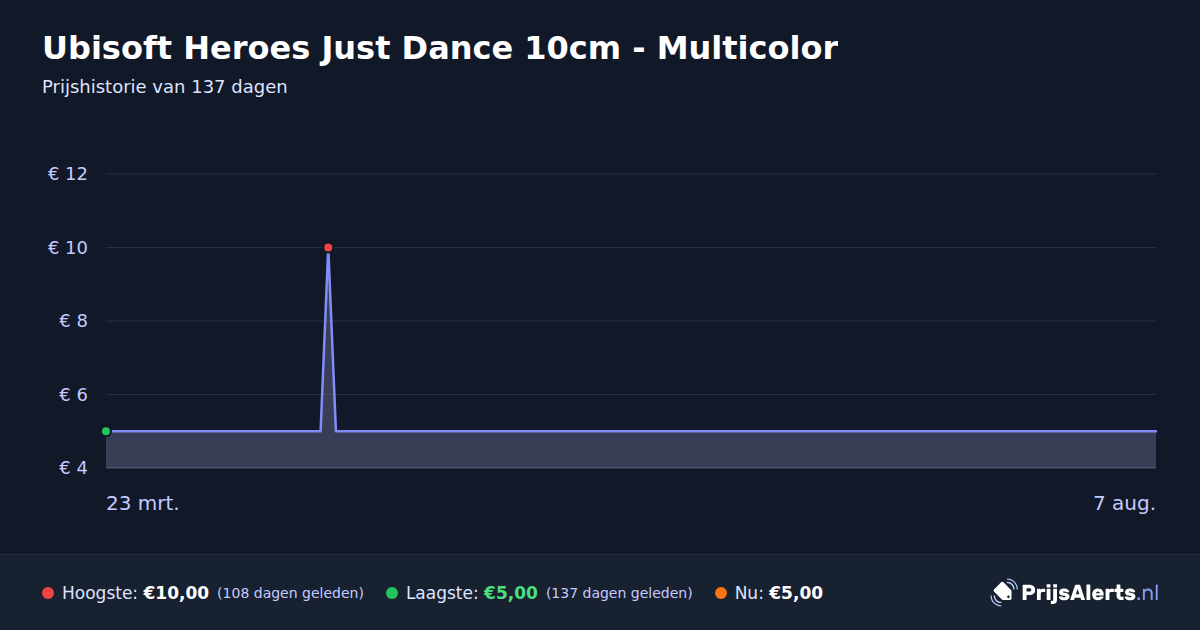The height and width of the screenshot is (630, 1200).
Task: Click the Hoogste €10,00 price value
Action: point(176,593)
